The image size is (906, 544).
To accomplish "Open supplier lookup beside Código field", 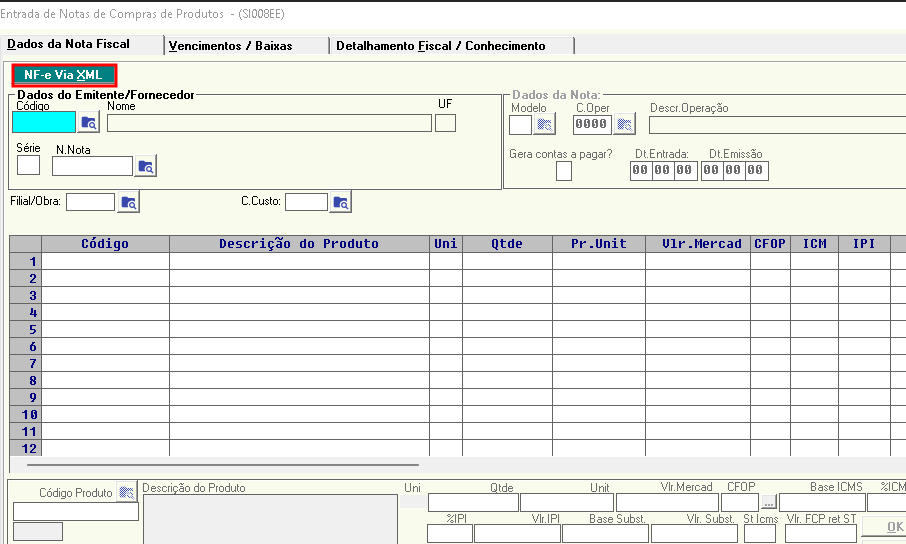I will [88, 123].
